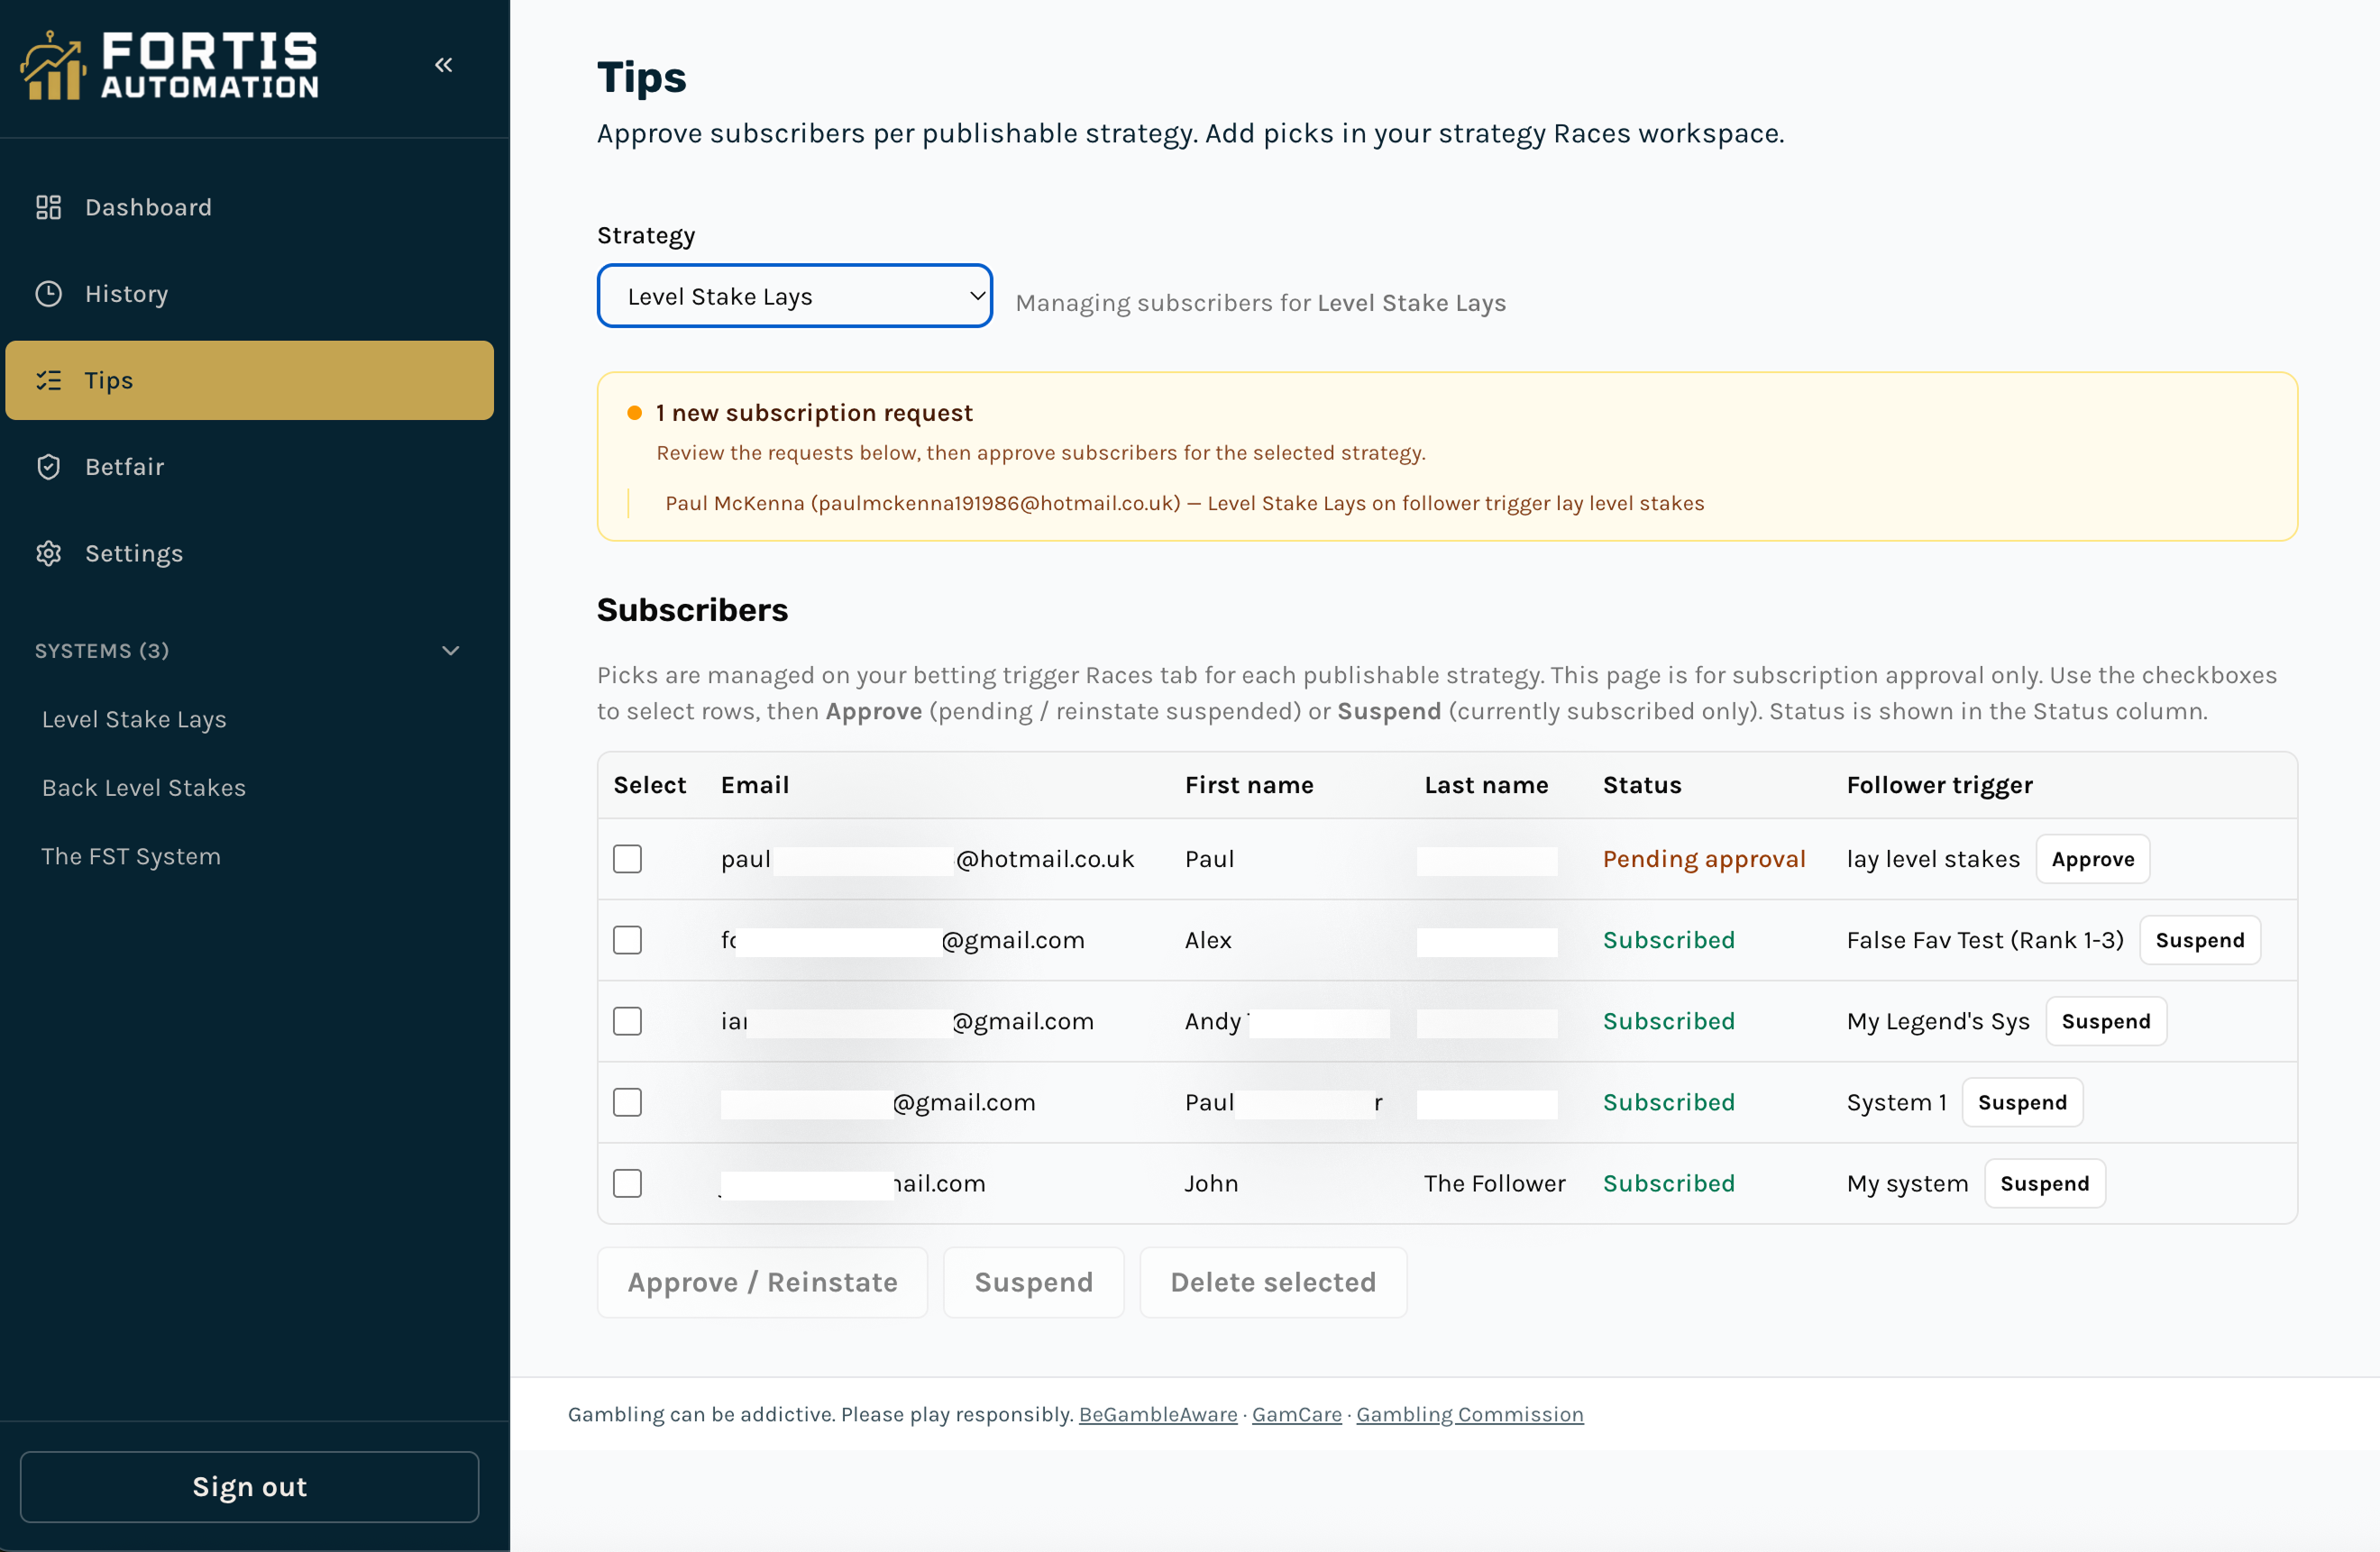The width and height of the screenshot is (2380, 1552).
Task: Click the Fortis Automation logo
Action: 169,65
